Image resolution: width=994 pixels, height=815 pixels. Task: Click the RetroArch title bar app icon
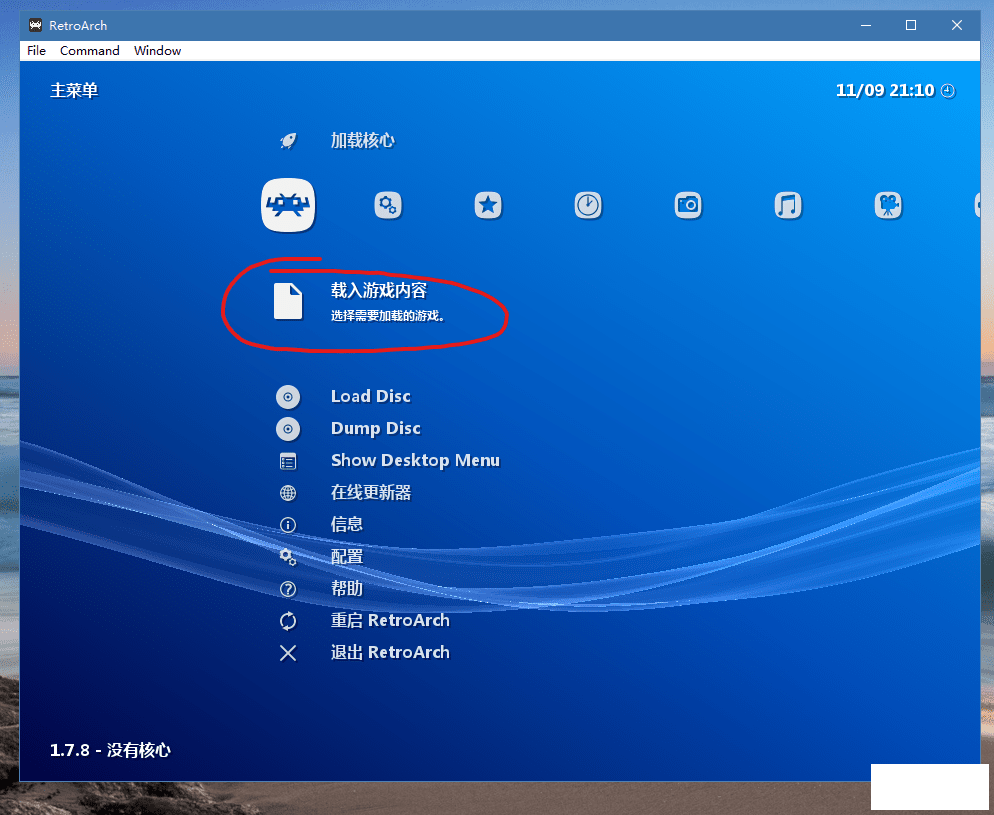point(36,25)
